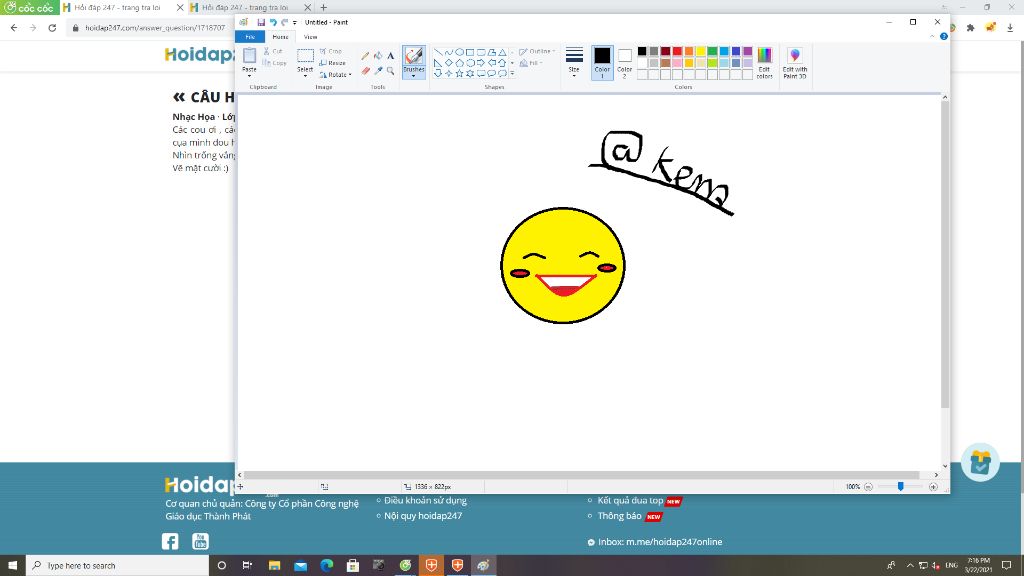Switch to the View ribbon tab

pos(310,37)
